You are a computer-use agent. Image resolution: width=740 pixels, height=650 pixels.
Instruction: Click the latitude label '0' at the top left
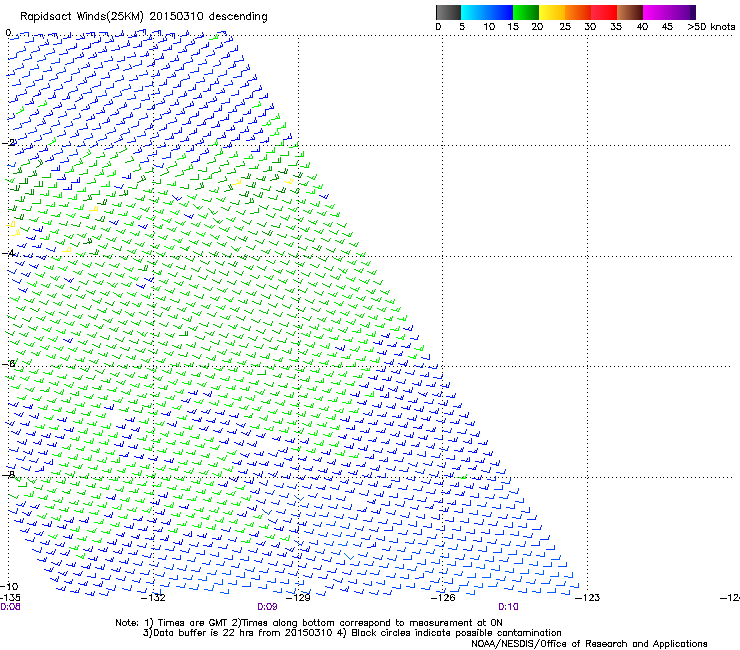(8, 33)
